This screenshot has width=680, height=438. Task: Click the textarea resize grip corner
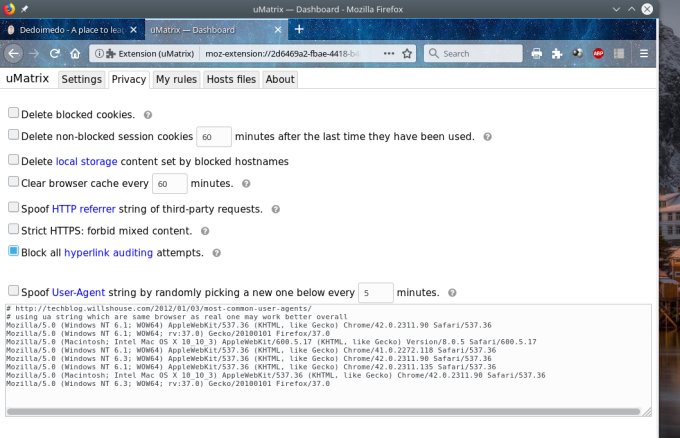(647, 412)
